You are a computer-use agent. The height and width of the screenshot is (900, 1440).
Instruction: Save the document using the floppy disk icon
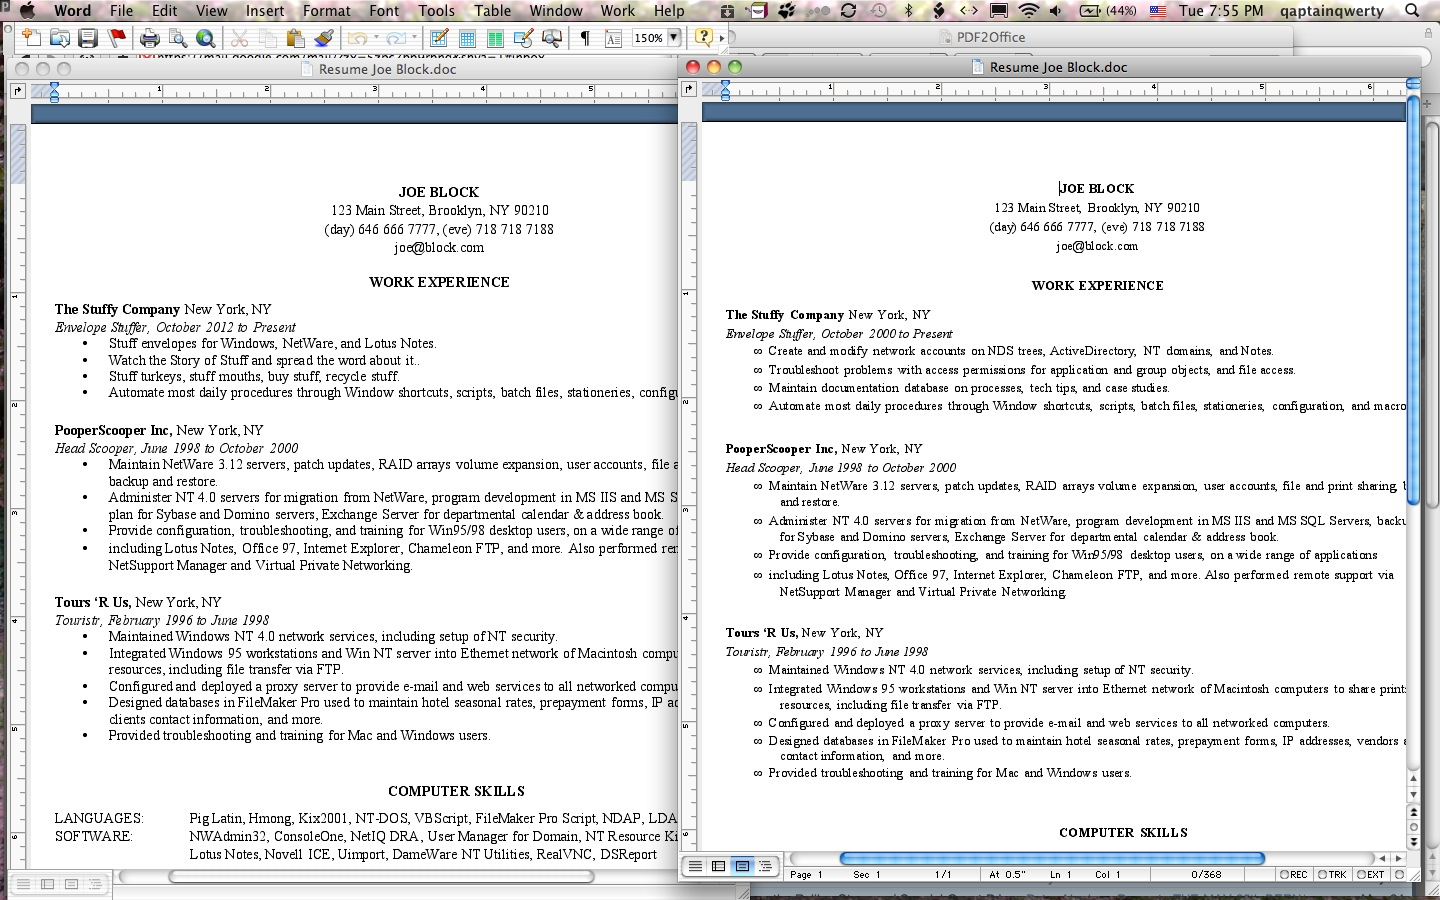click(x=88, y=38)
